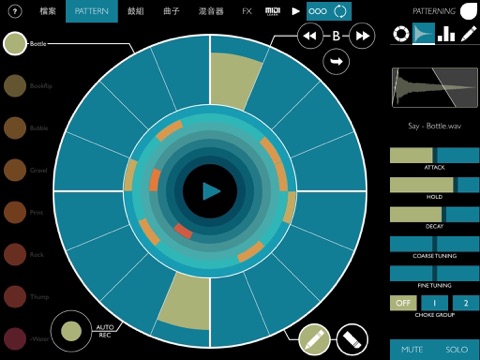This screenshot has width=480, height=360.
Task: Open help via the question mark icon
Action: (x=15, y=12)
